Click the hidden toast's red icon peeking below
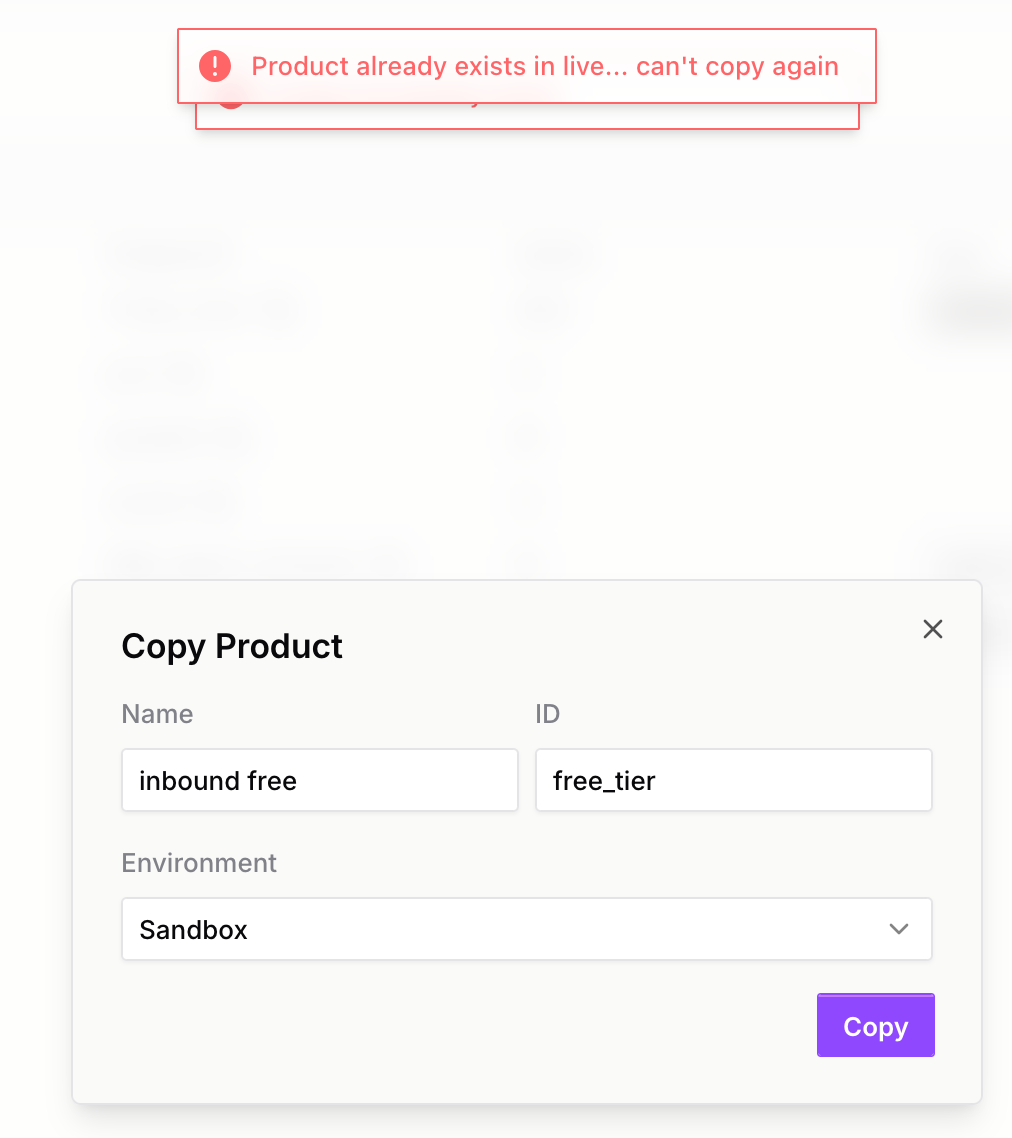 230,104
